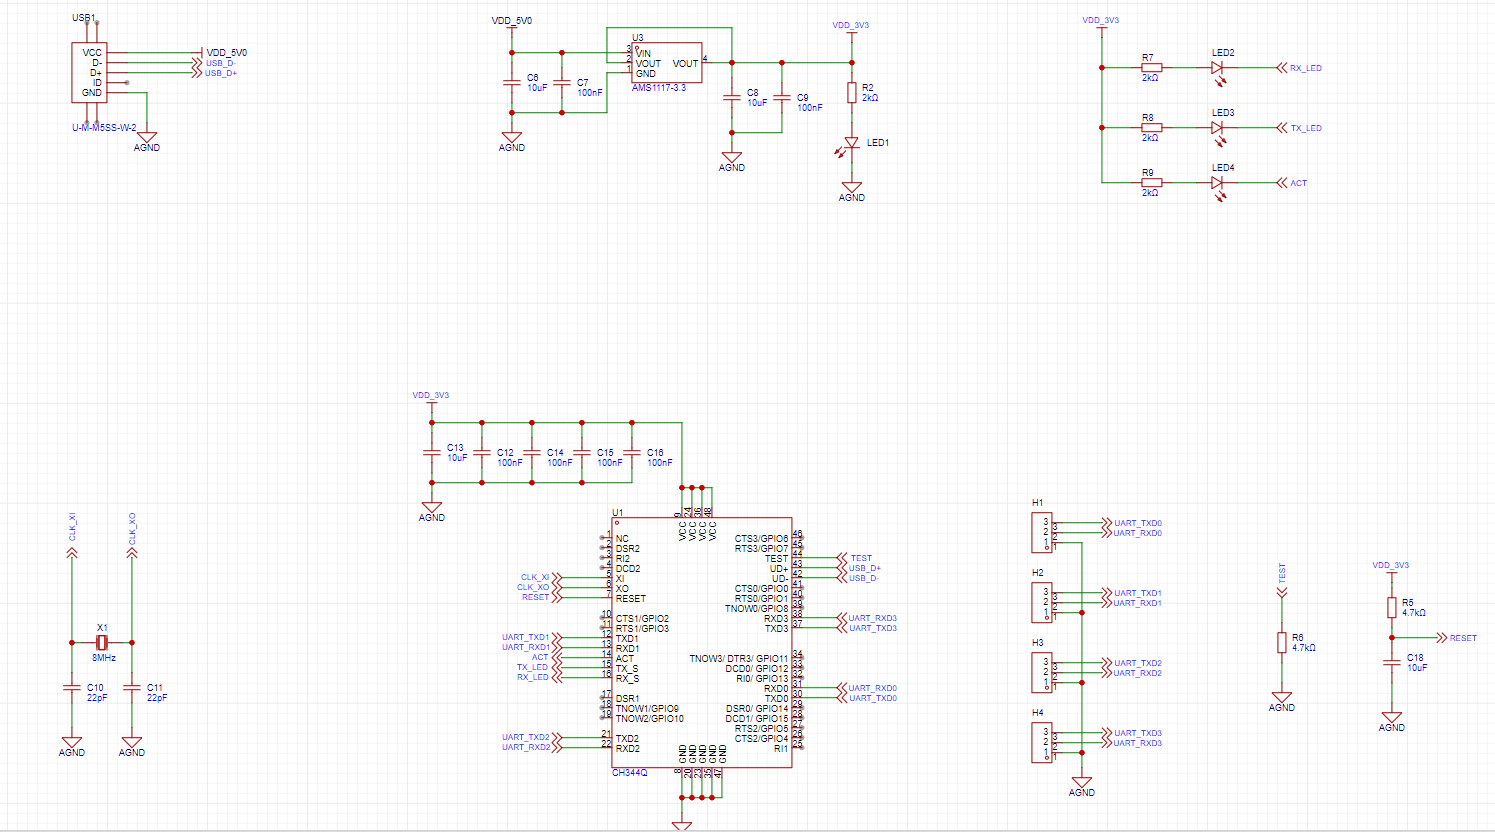Select resistor R7 symbol
Viewport: 1495px width, 832px height.
click(x=1152, y=68)
